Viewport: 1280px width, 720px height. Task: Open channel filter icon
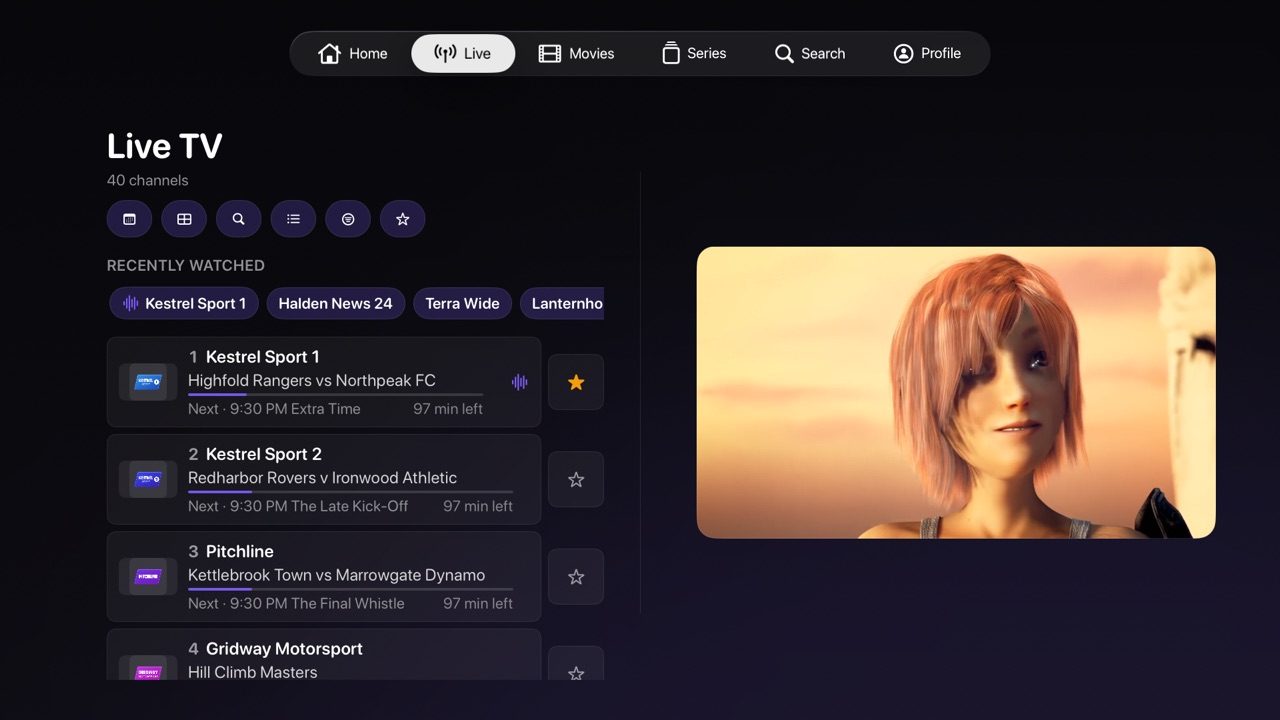click(348, 219)
